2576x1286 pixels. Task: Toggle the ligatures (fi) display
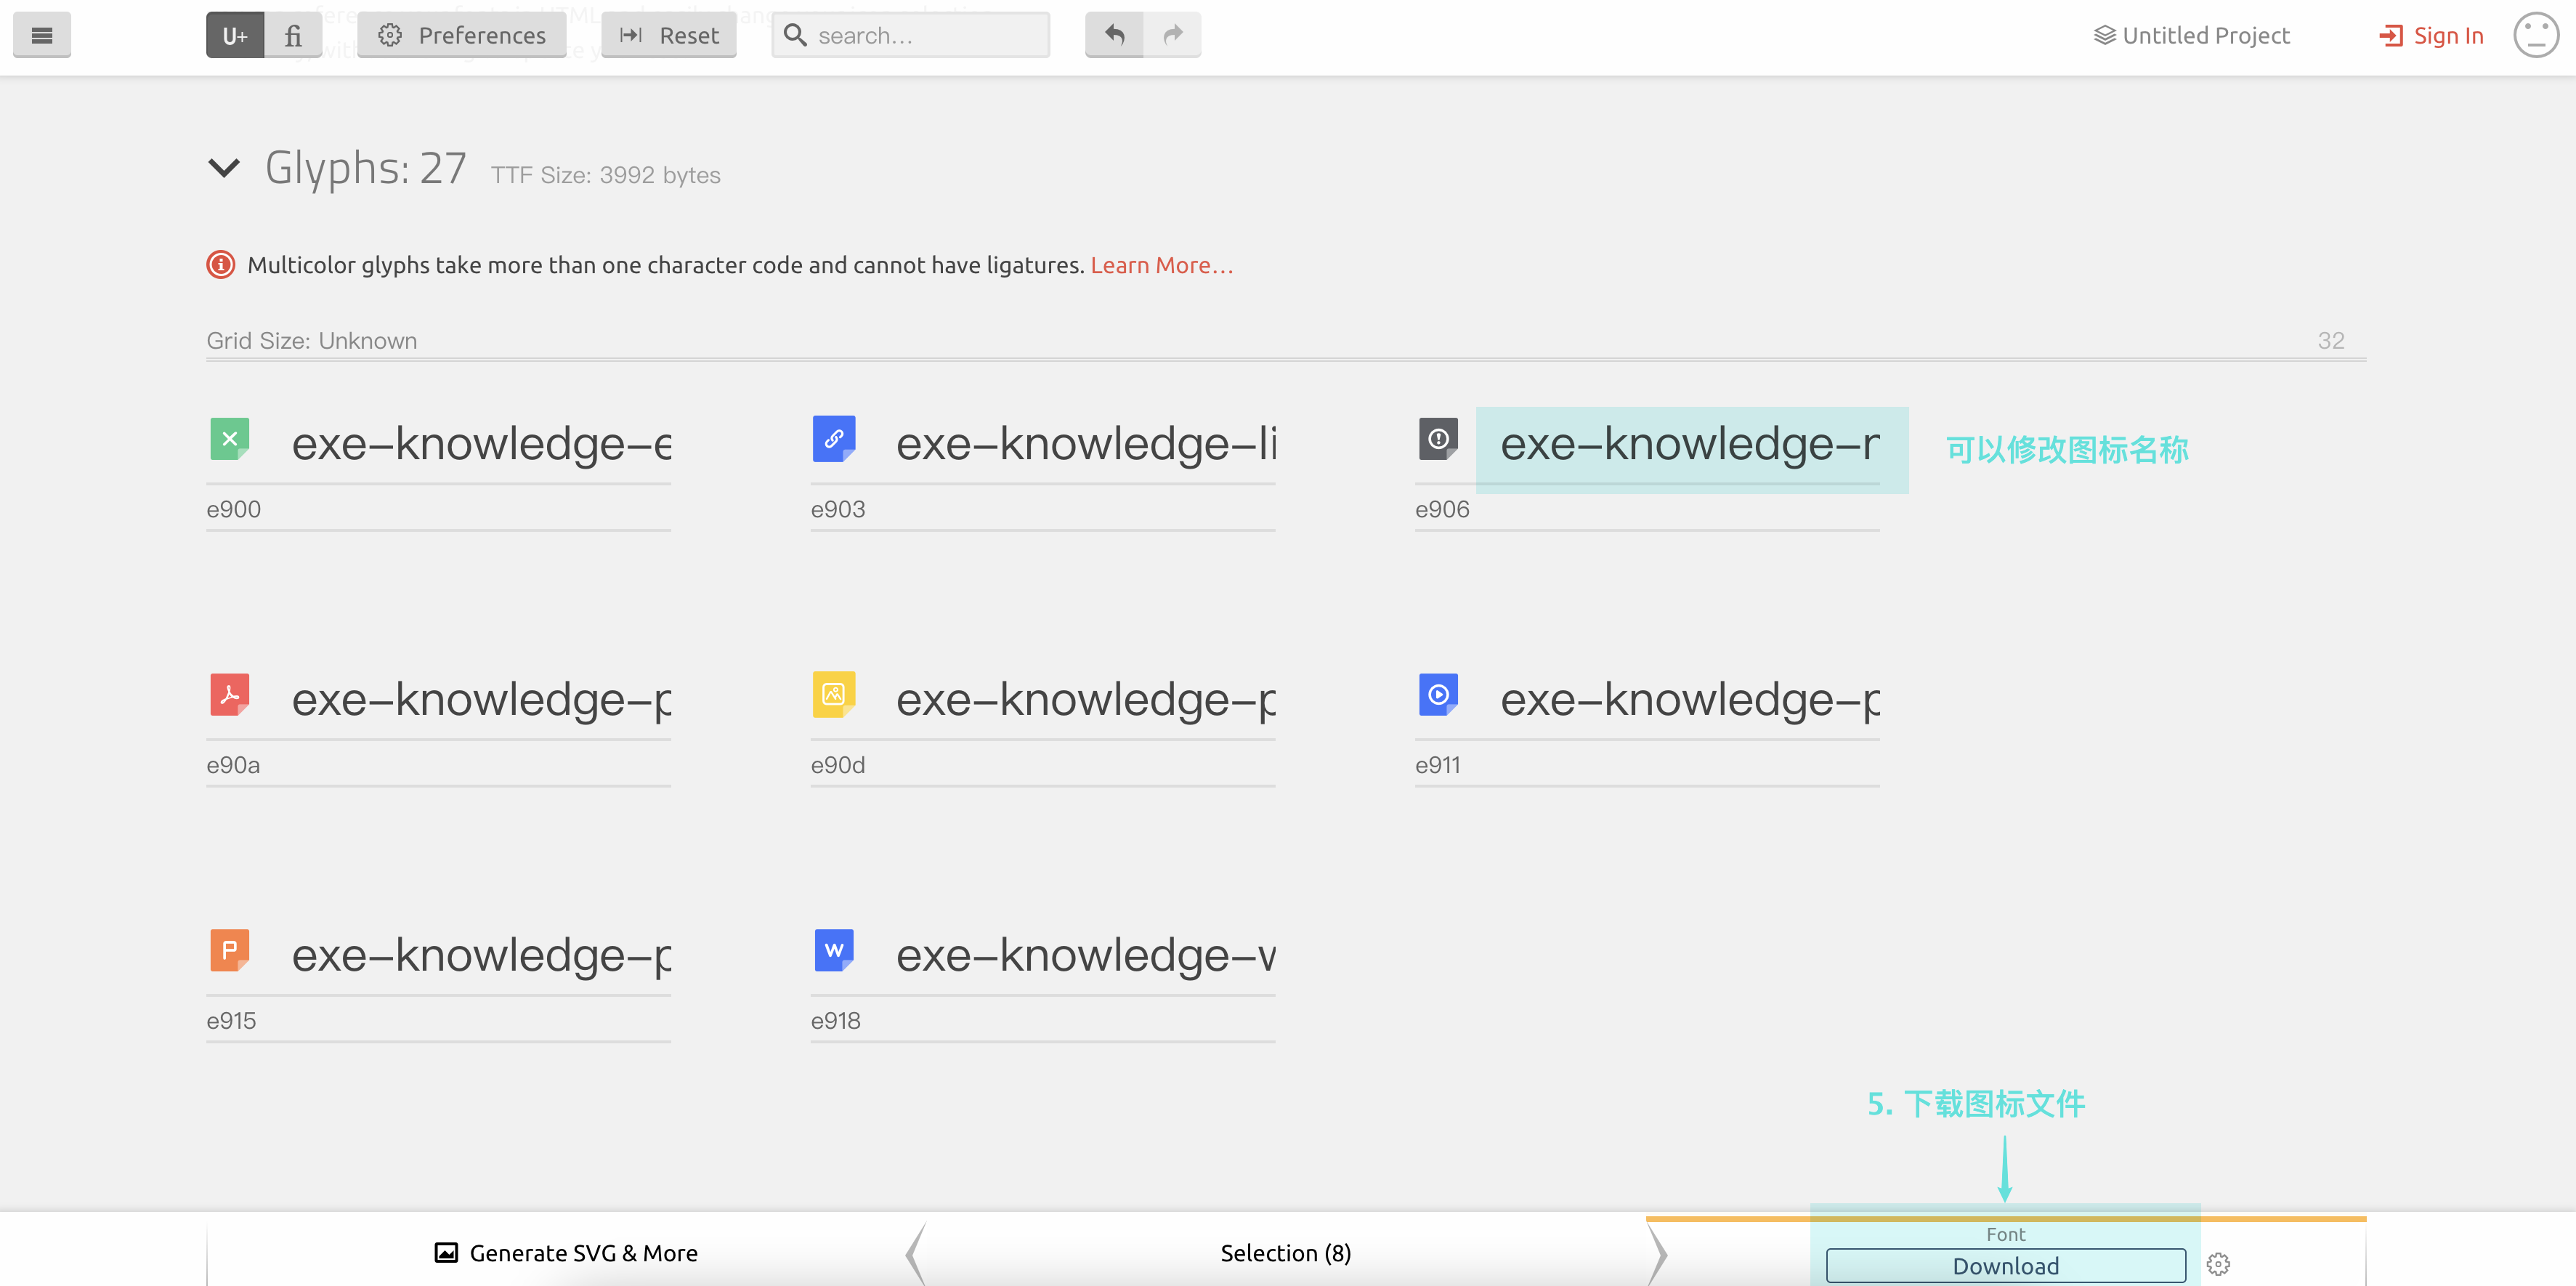(x=293, y=36)
